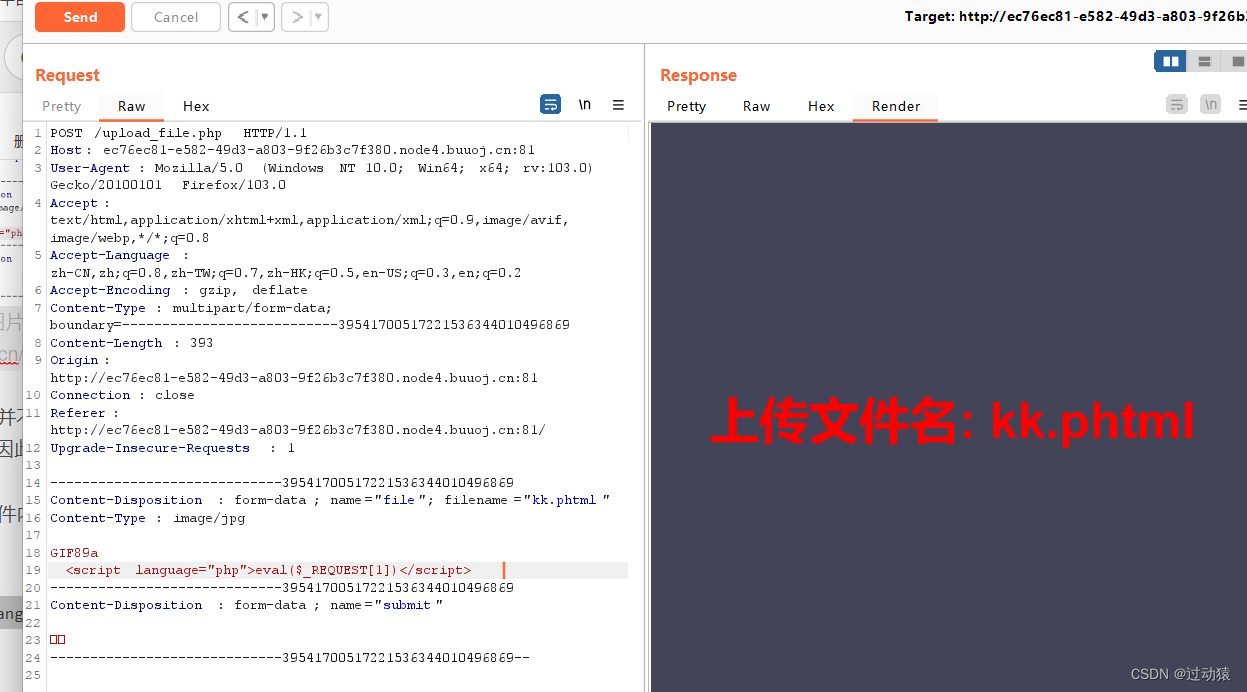Toggle word wrap icon in Request panel

[x=550, y=104]
